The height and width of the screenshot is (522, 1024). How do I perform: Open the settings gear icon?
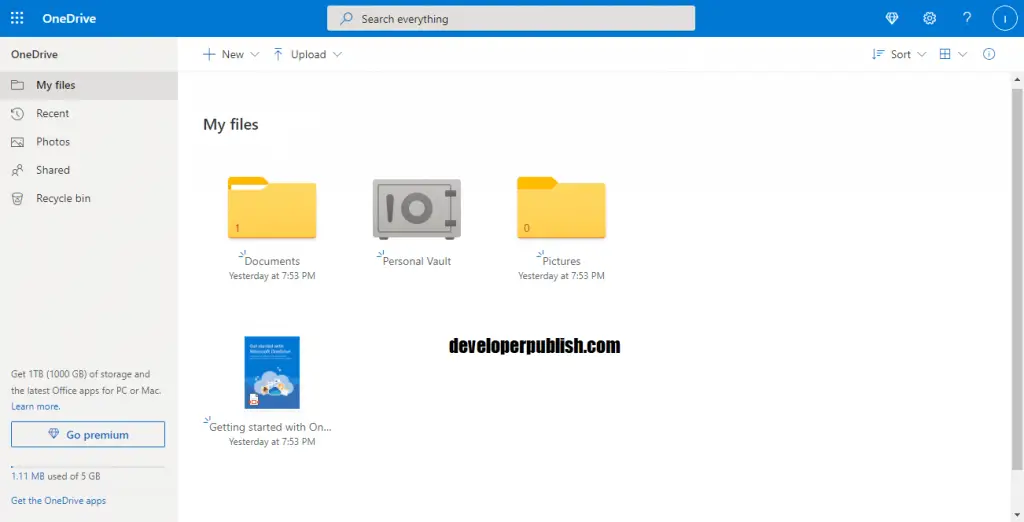click(929, 18)
